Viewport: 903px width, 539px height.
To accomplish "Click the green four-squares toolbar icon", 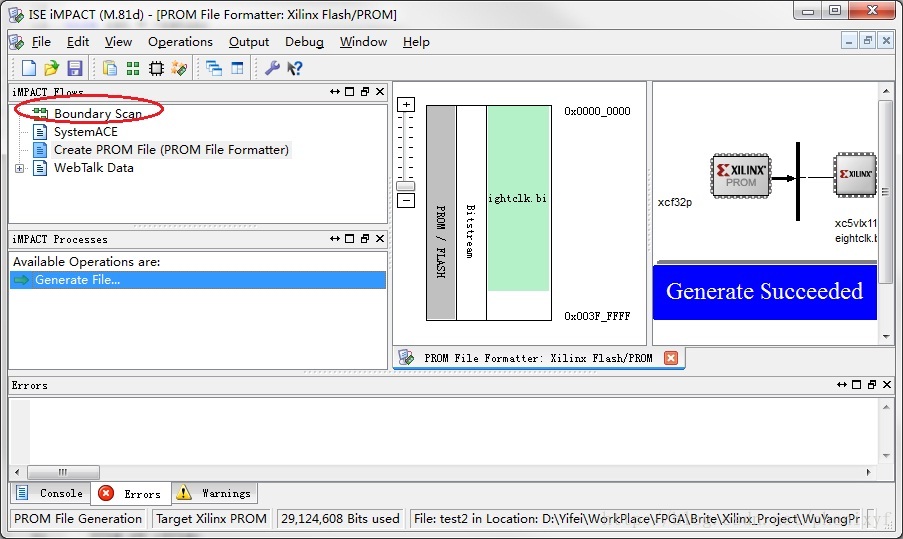I will [x=133, y=68].
